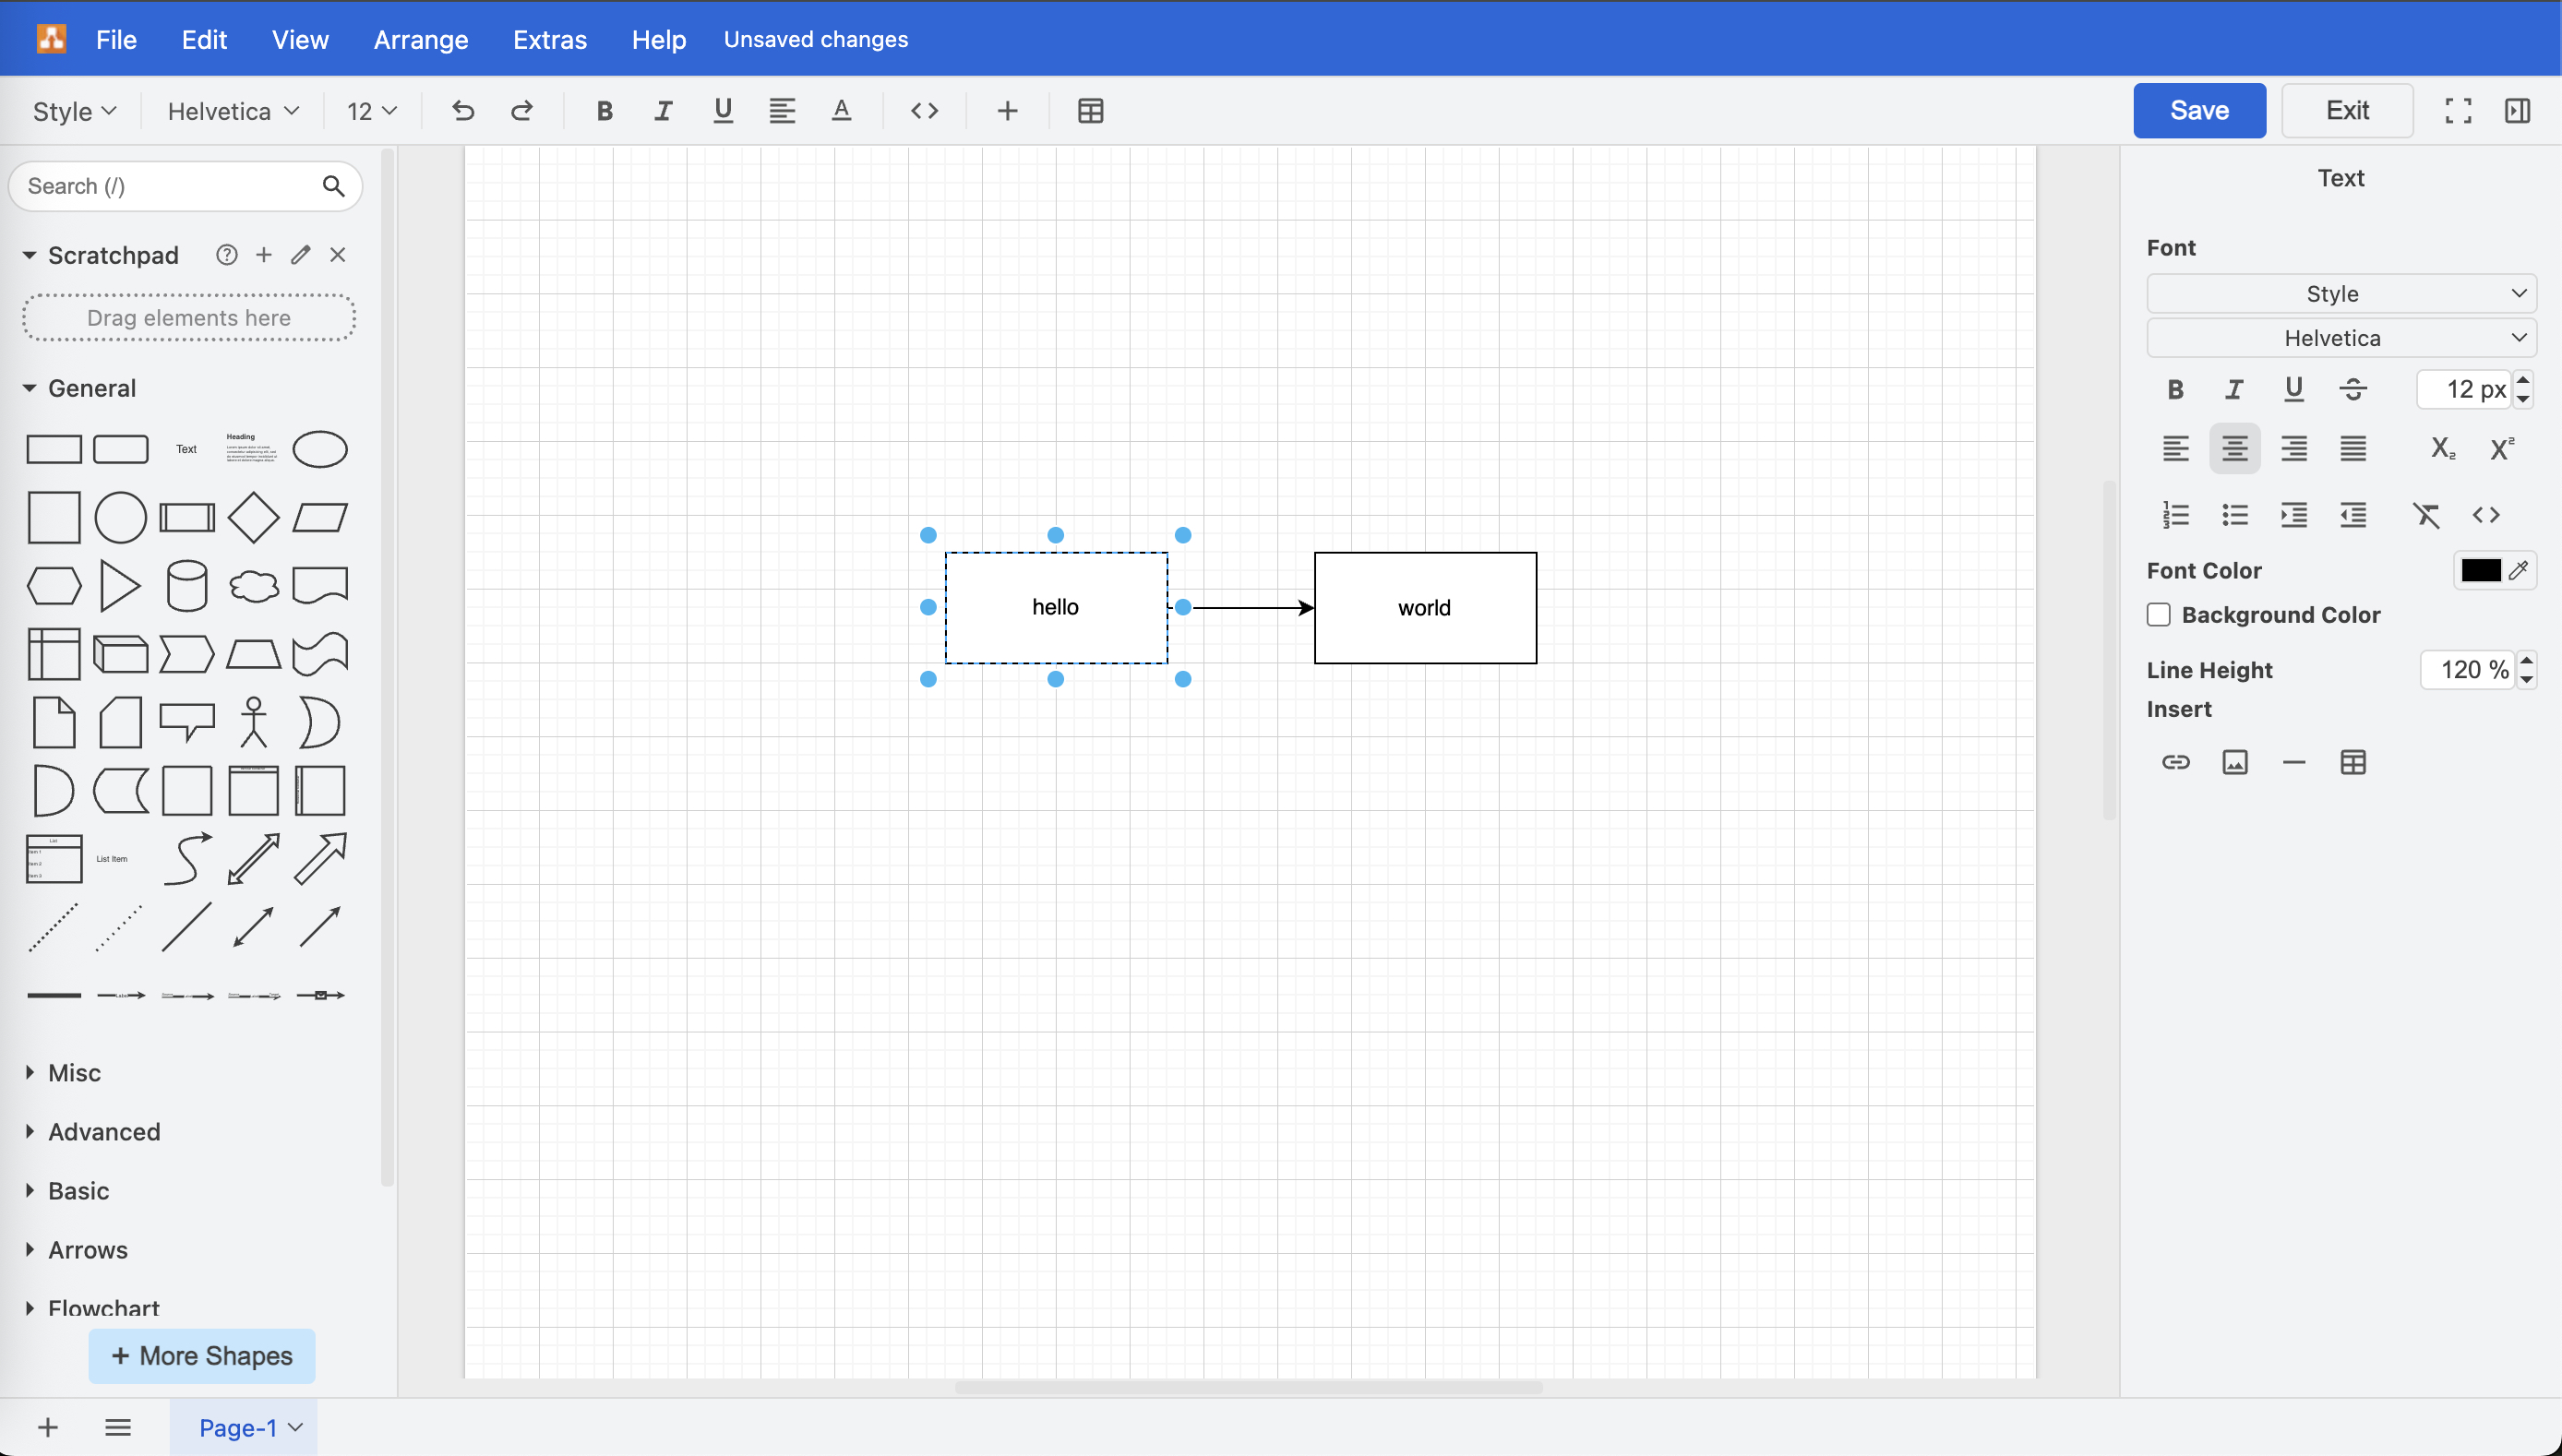Click the clear formatting icon
The image size is (2562, 1456).
click(2425, 515)
